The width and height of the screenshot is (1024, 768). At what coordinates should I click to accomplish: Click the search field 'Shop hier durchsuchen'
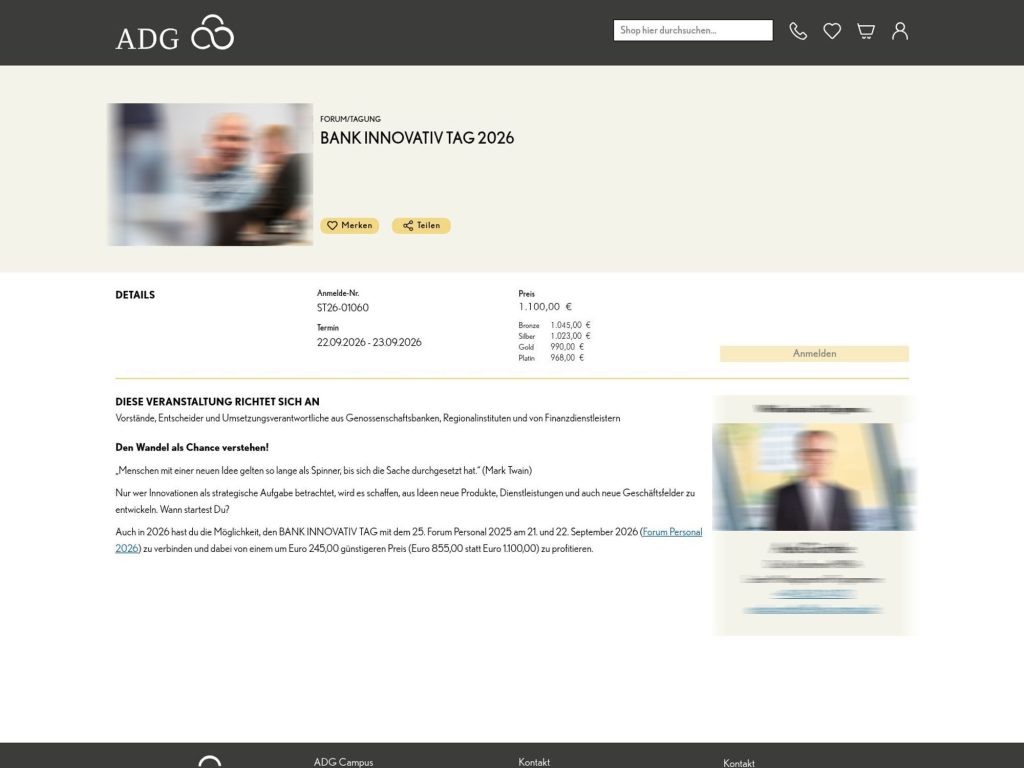pos(692,30)
